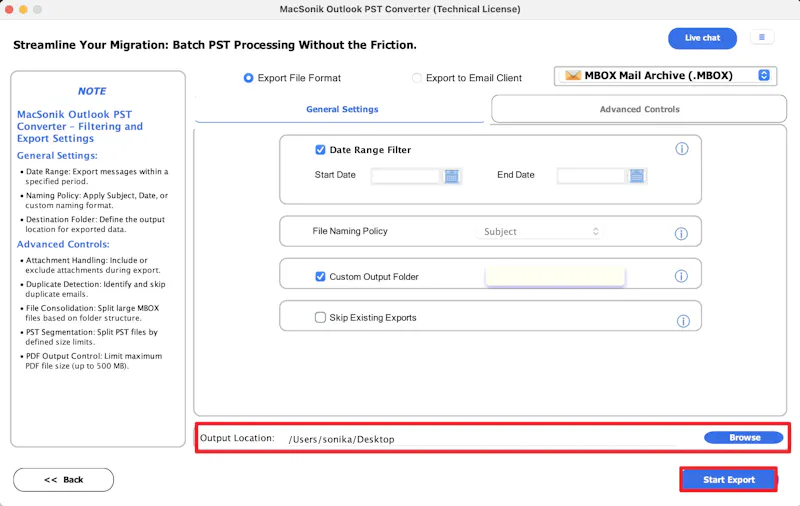
Task: Enable Skip Existing Exports checkbox
Action: (x=320, y=317)
